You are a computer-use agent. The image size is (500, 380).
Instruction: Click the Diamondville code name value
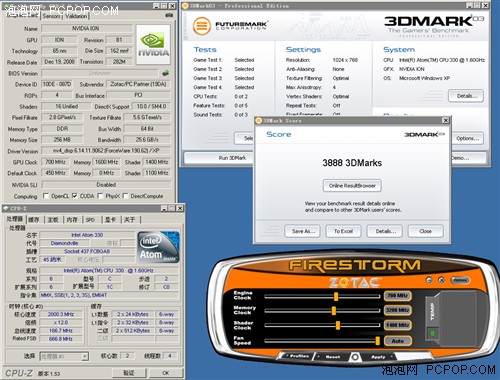coord(64,243)
